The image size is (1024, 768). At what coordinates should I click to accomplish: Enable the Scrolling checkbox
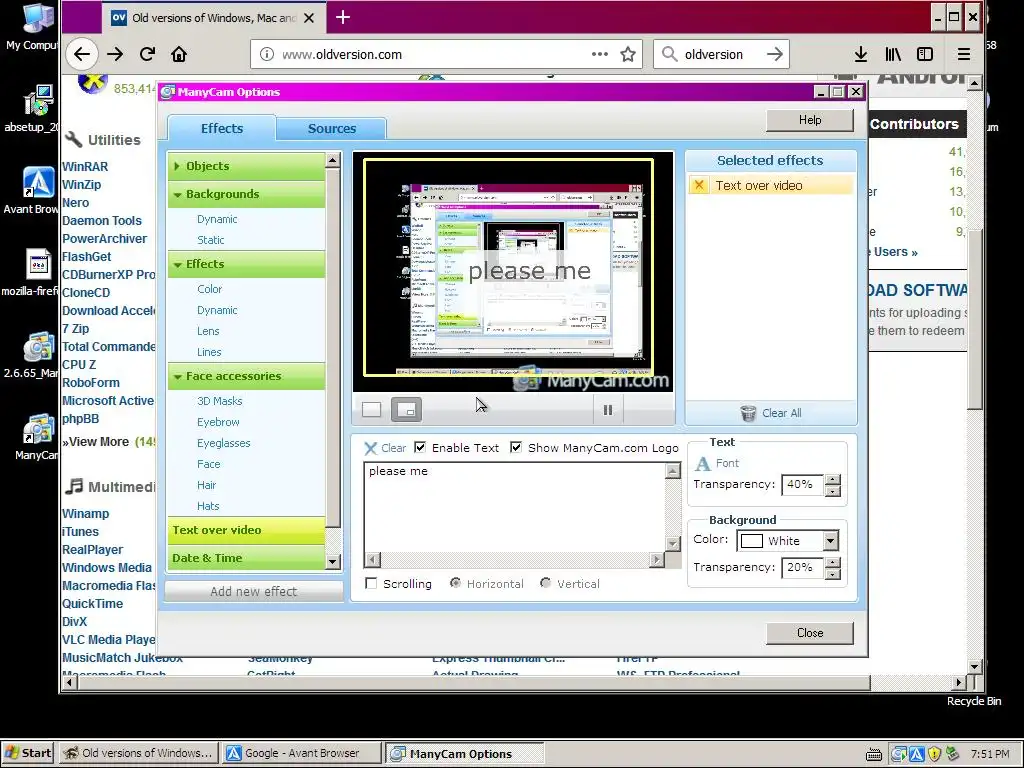click(x=371, y=583)
